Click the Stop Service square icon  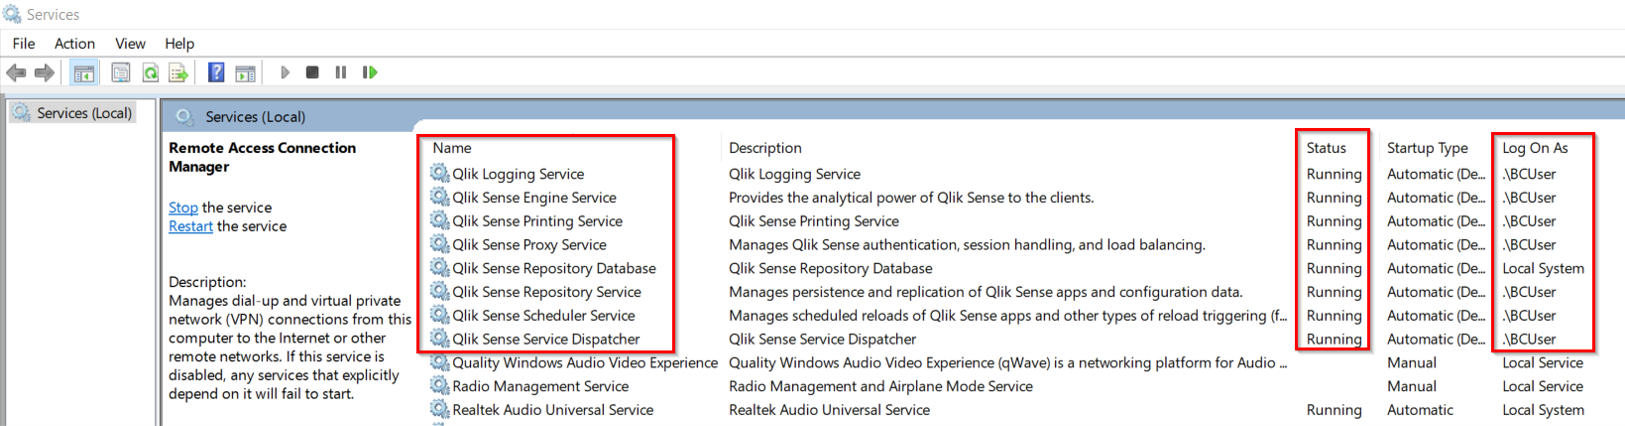(x=312, y=73)
